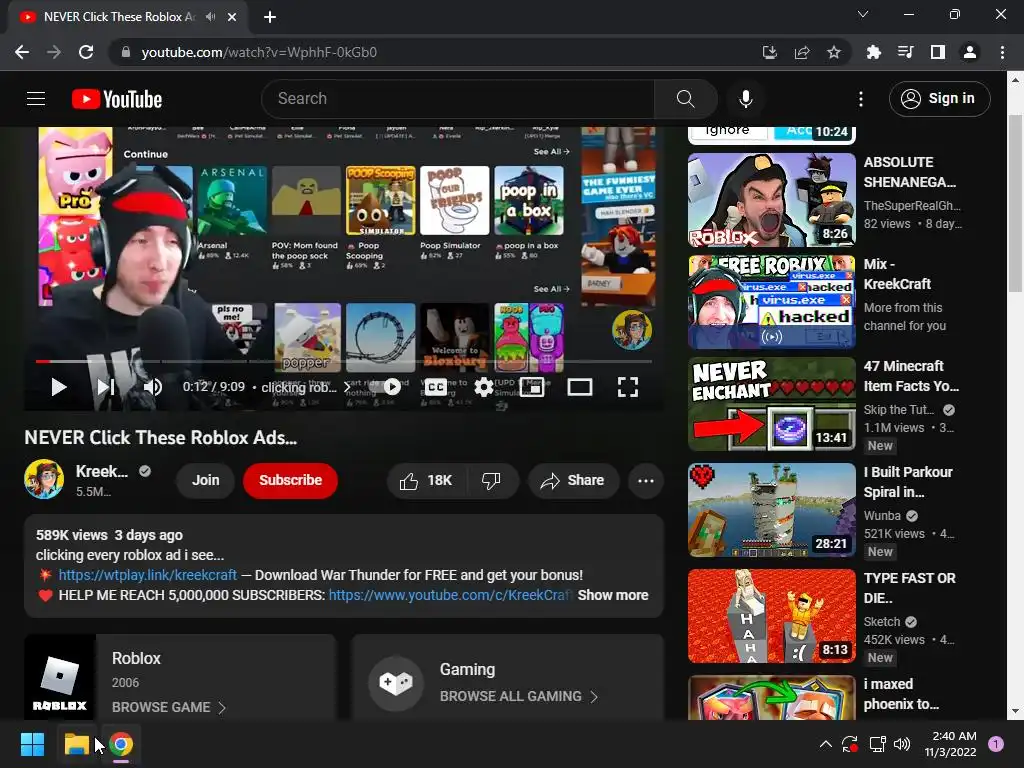
Task: Start voice search with microphone icon
Action: pyautogui.click(x=745, y=99)
